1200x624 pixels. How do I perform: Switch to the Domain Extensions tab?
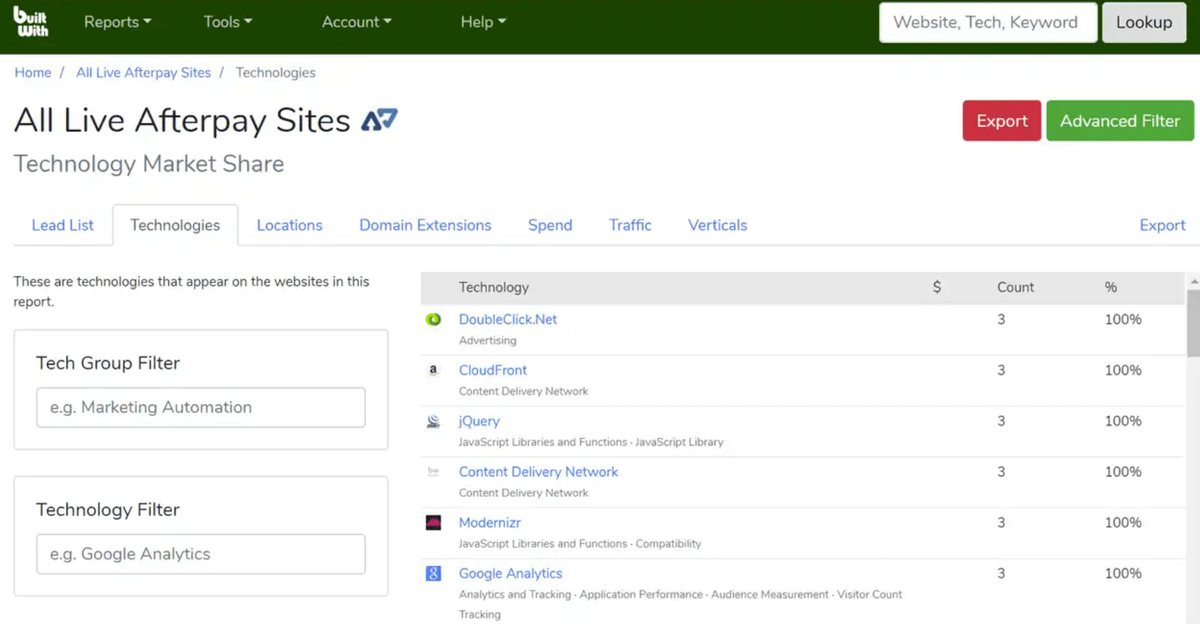click(425, 225)
